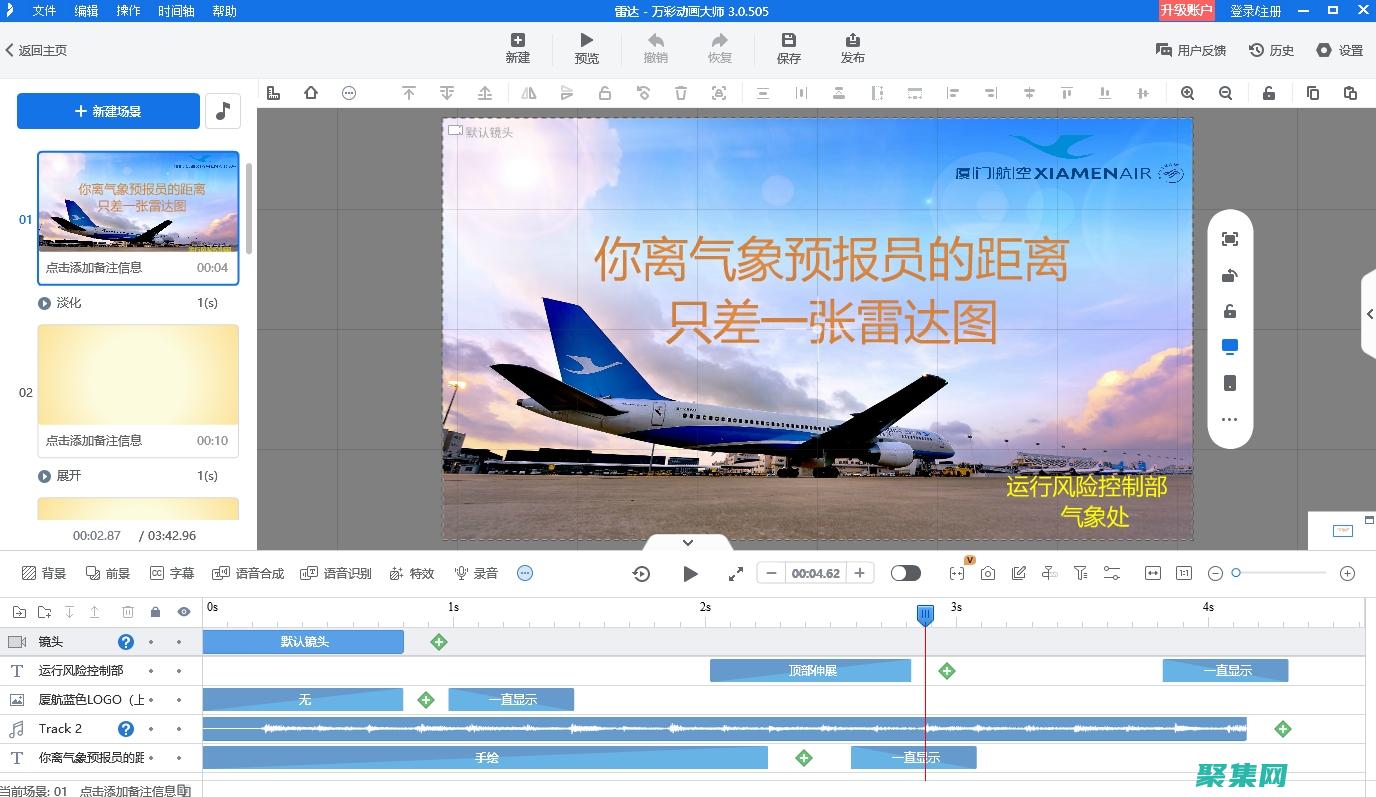This screenshot has height=797, width=1376.
Task: Open the 时间轴 menu
Action: 175,11
